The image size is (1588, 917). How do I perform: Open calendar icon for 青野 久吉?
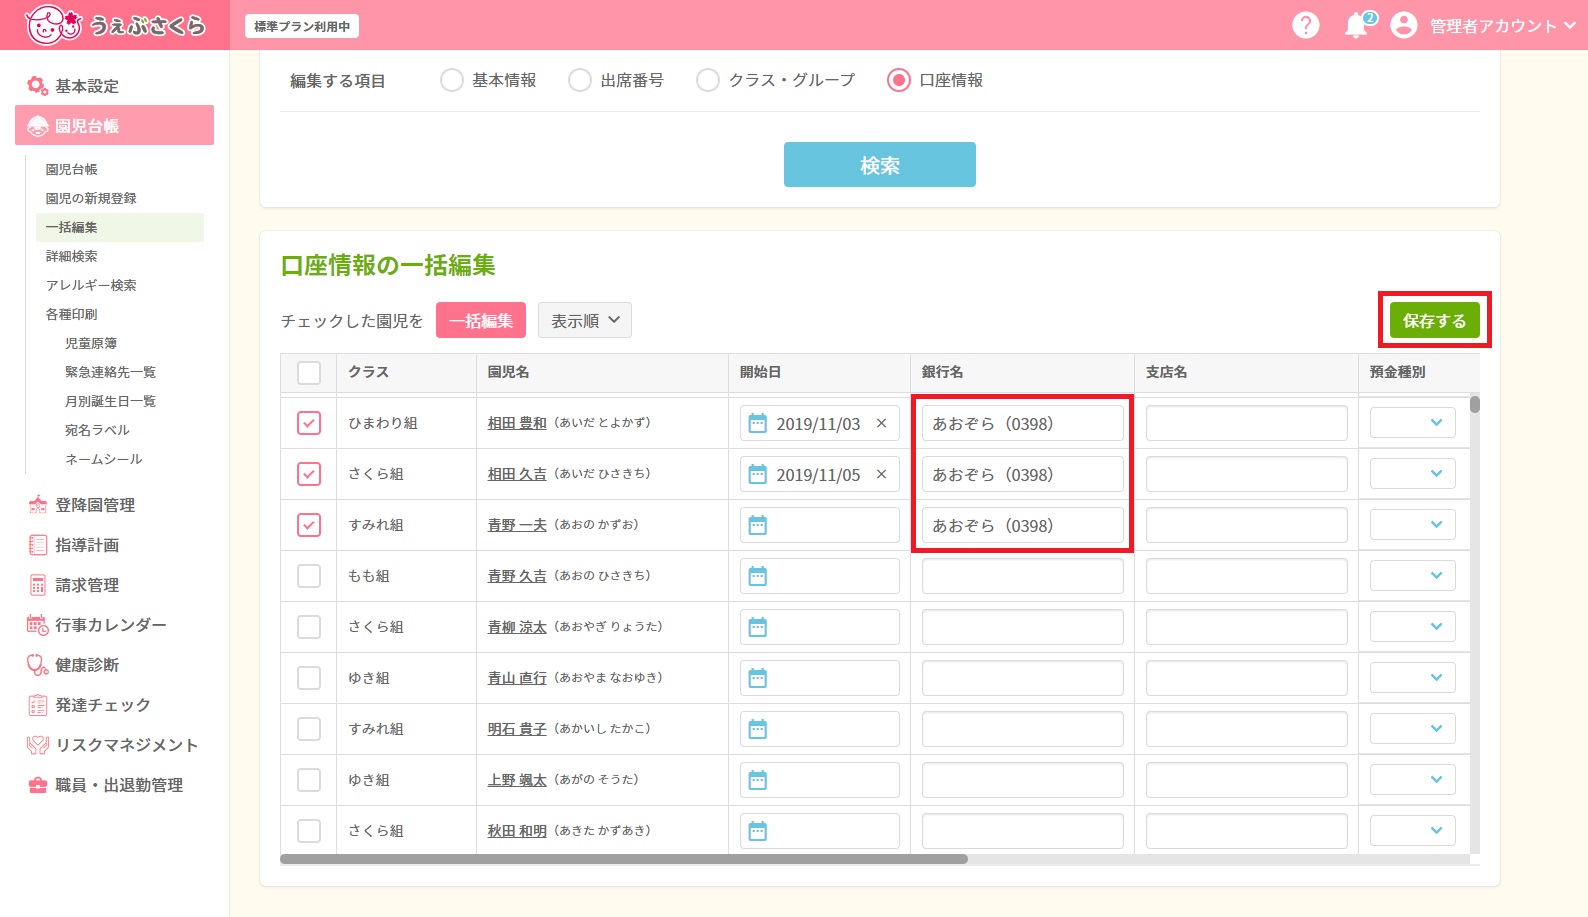pos(758,576)
